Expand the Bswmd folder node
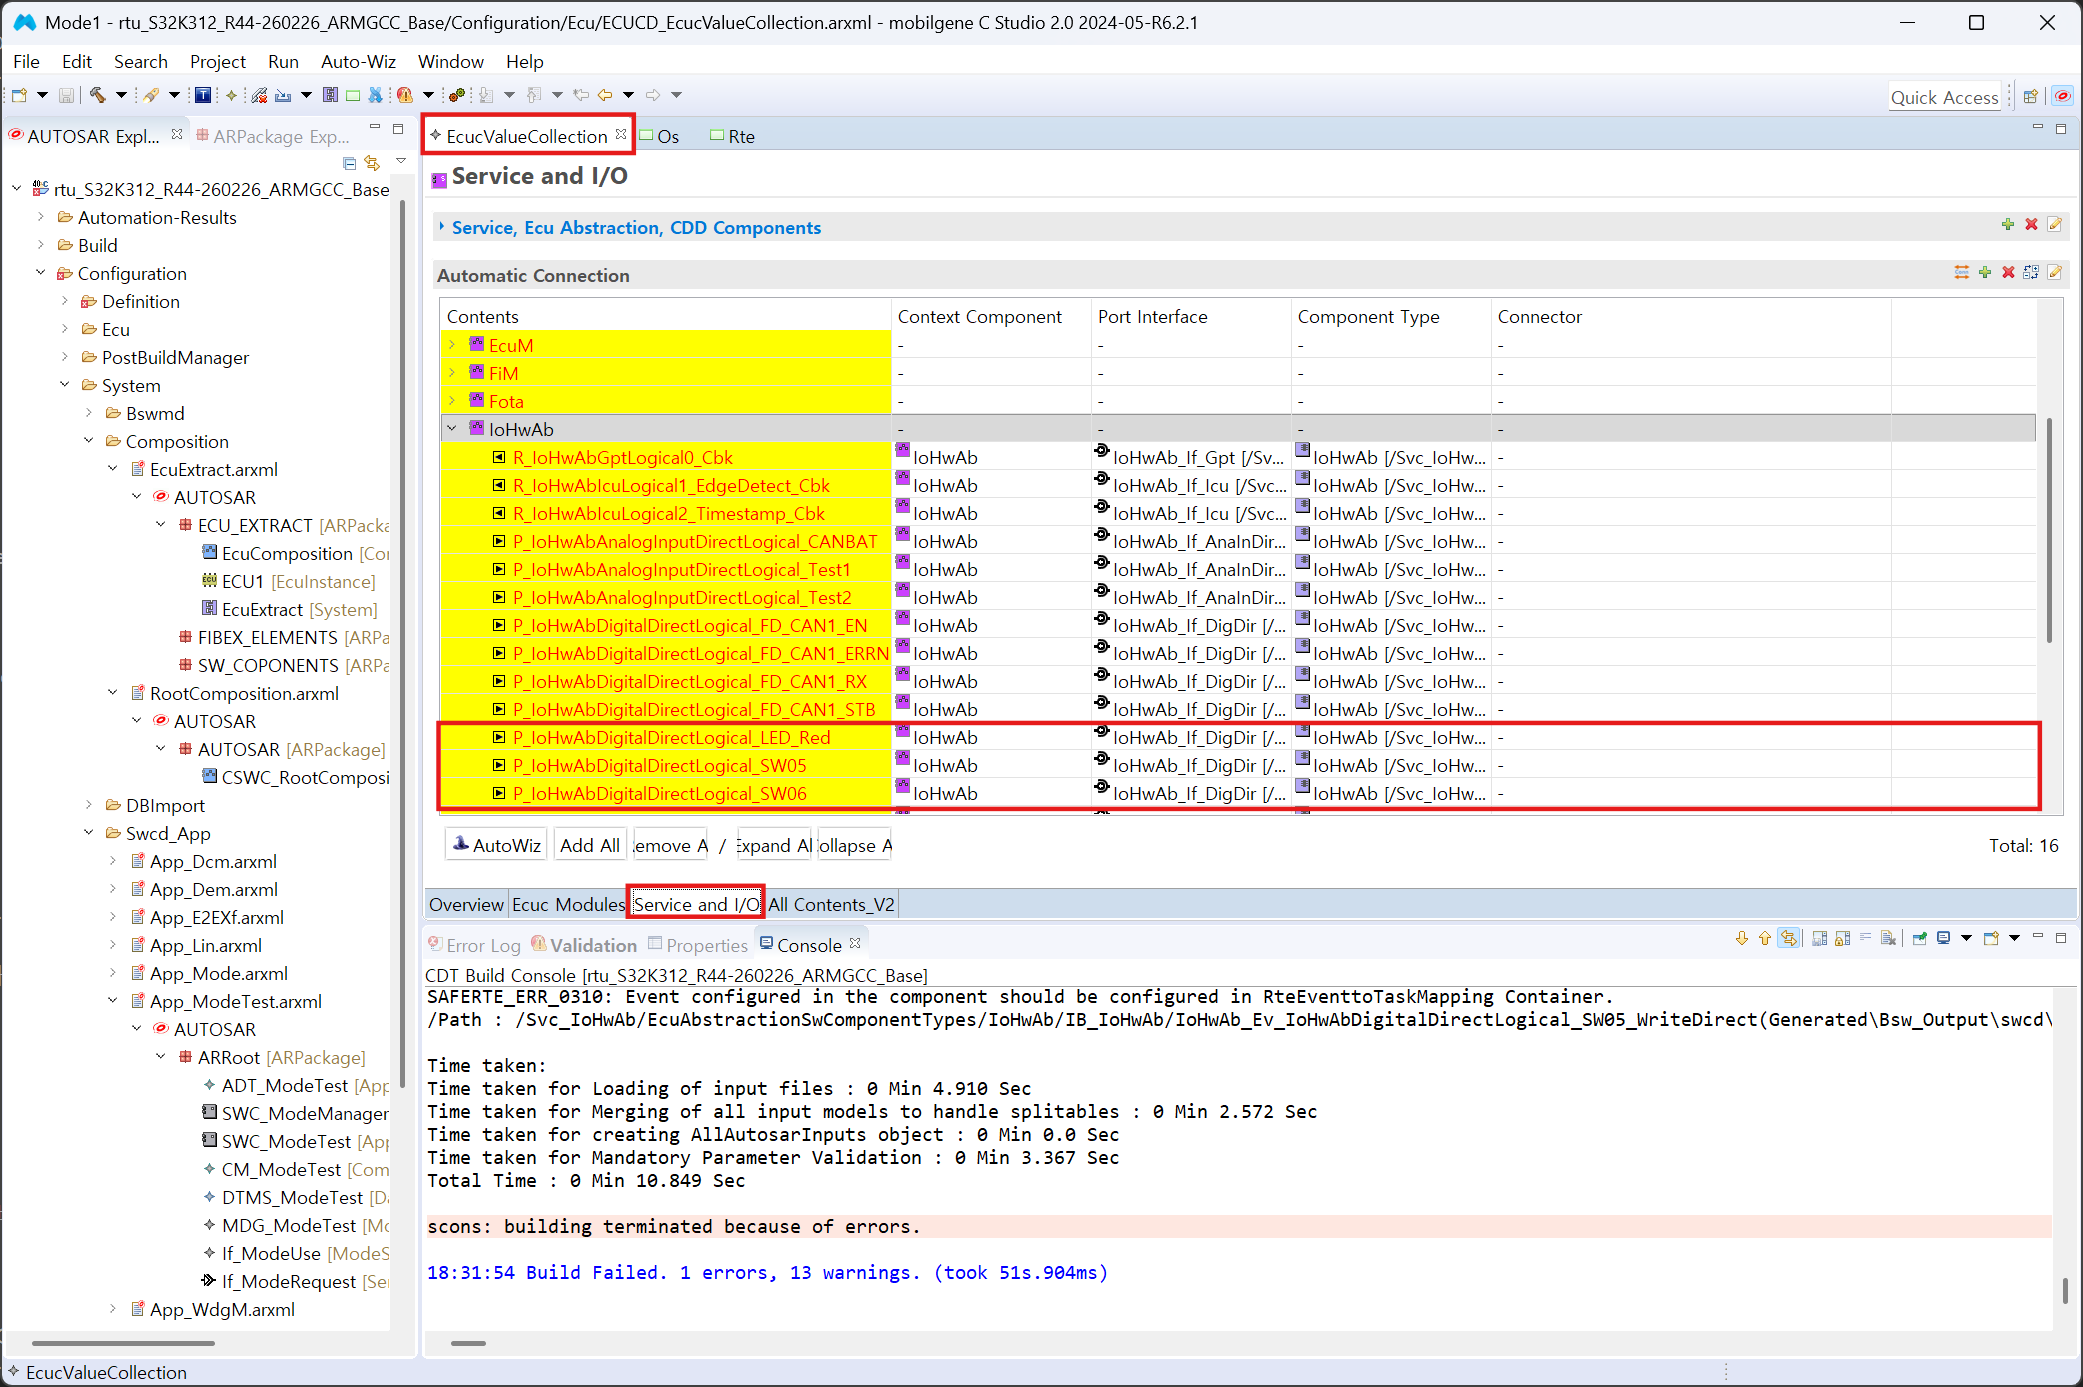The image size is (2083, 1387). tap(89, 412)
